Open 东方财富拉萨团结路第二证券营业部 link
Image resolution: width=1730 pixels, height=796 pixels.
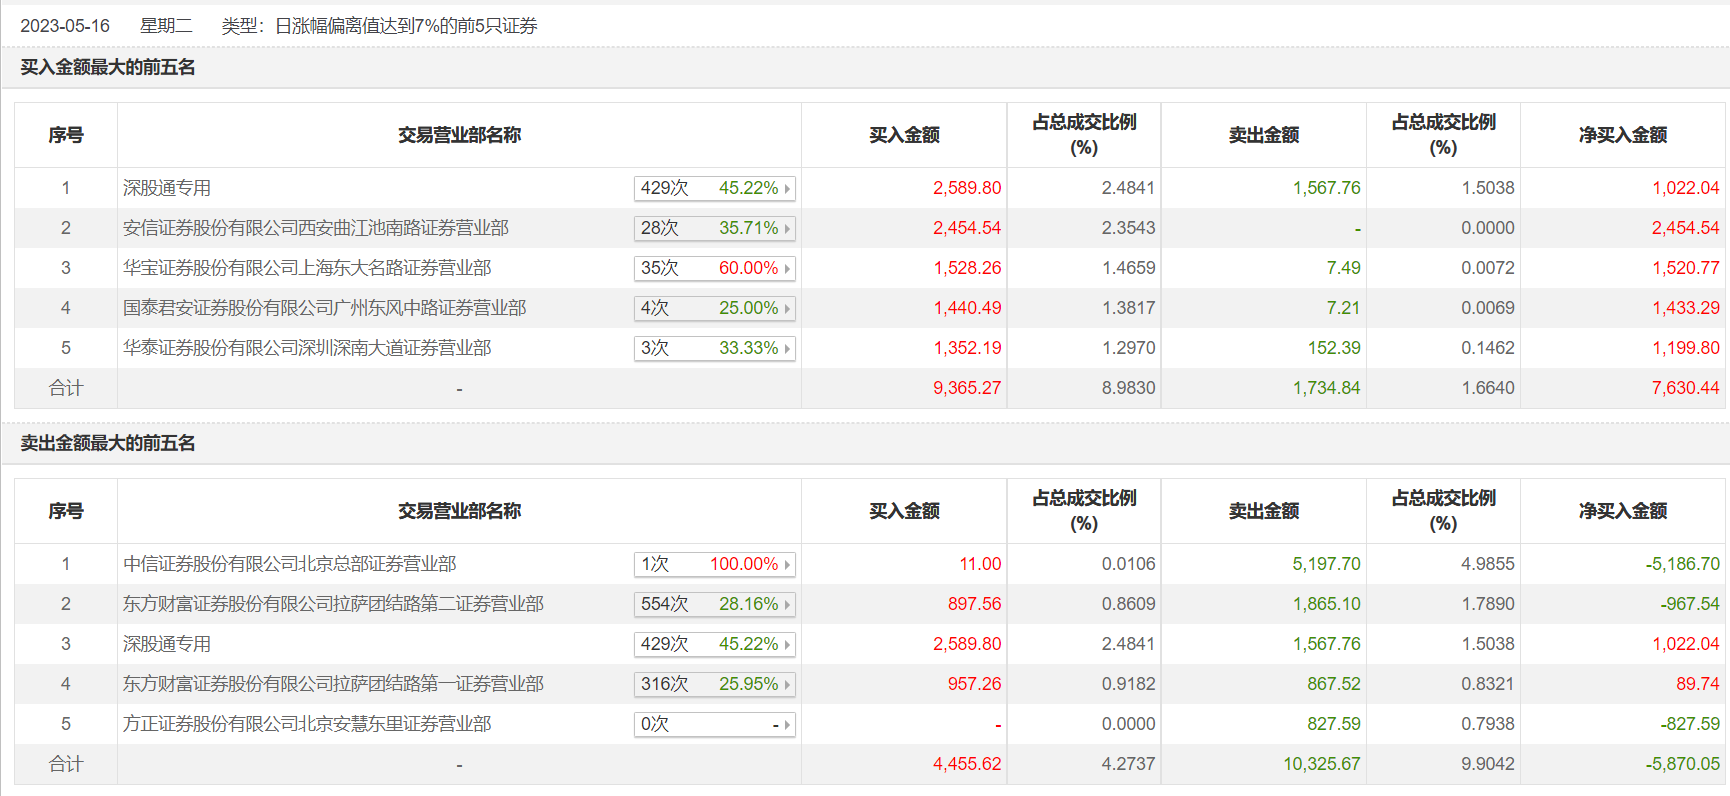point(333,604)
